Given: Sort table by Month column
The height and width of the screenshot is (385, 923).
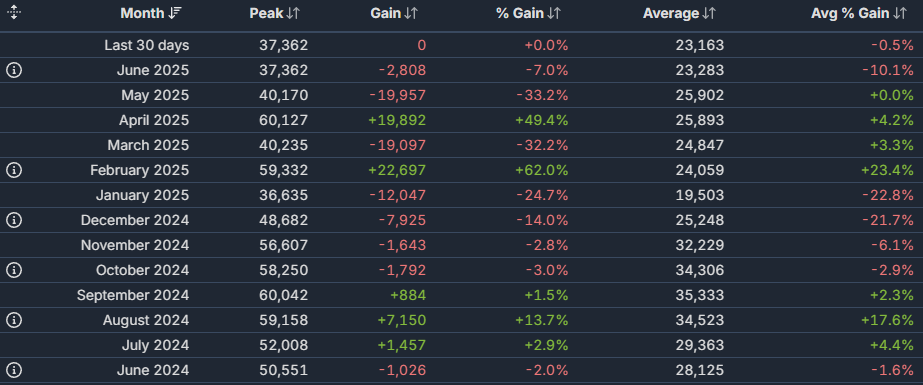Looking at the screenshot, I should coord(151,14).
